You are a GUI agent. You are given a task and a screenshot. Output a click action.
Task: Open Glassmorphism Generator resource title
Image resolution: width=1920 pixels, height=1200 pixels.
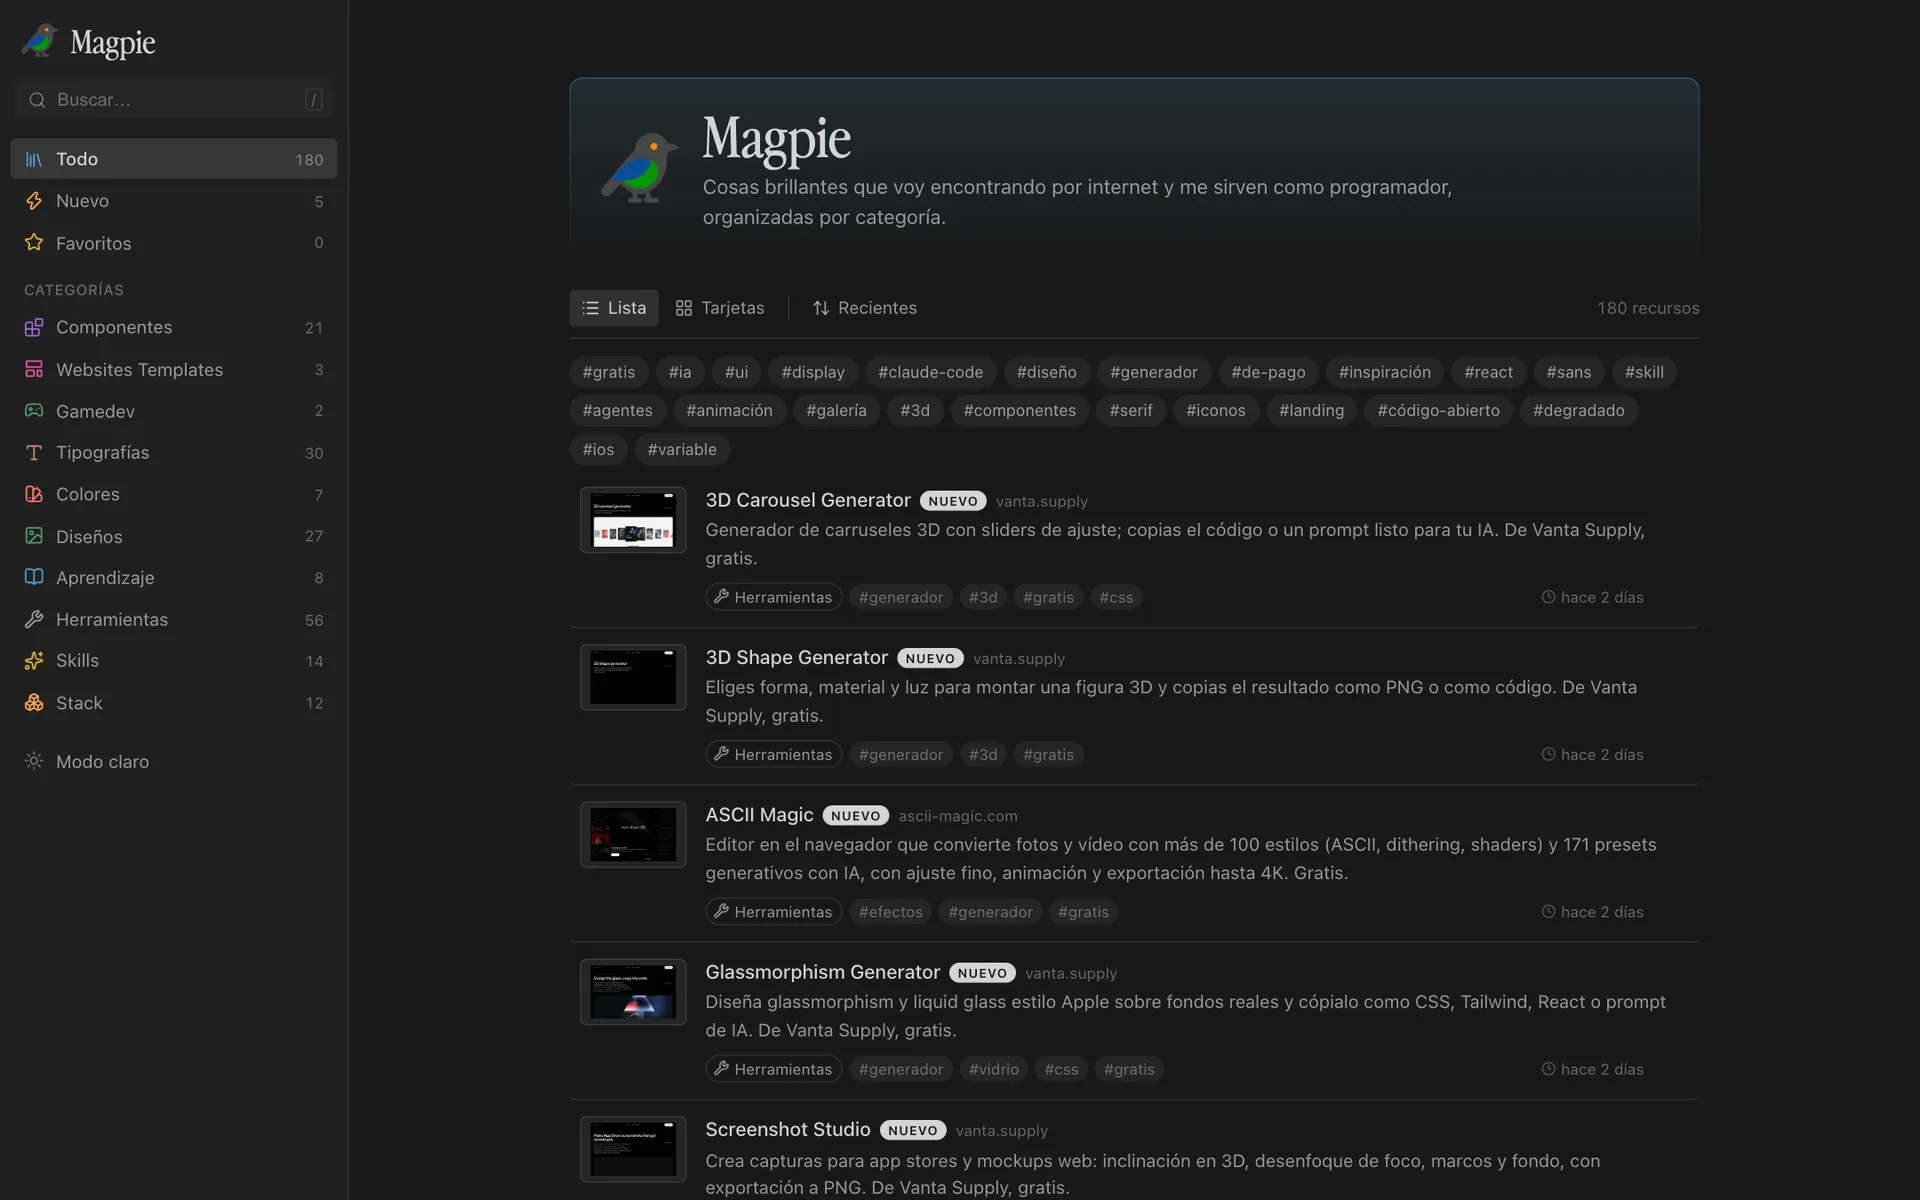tap(823, 972)
